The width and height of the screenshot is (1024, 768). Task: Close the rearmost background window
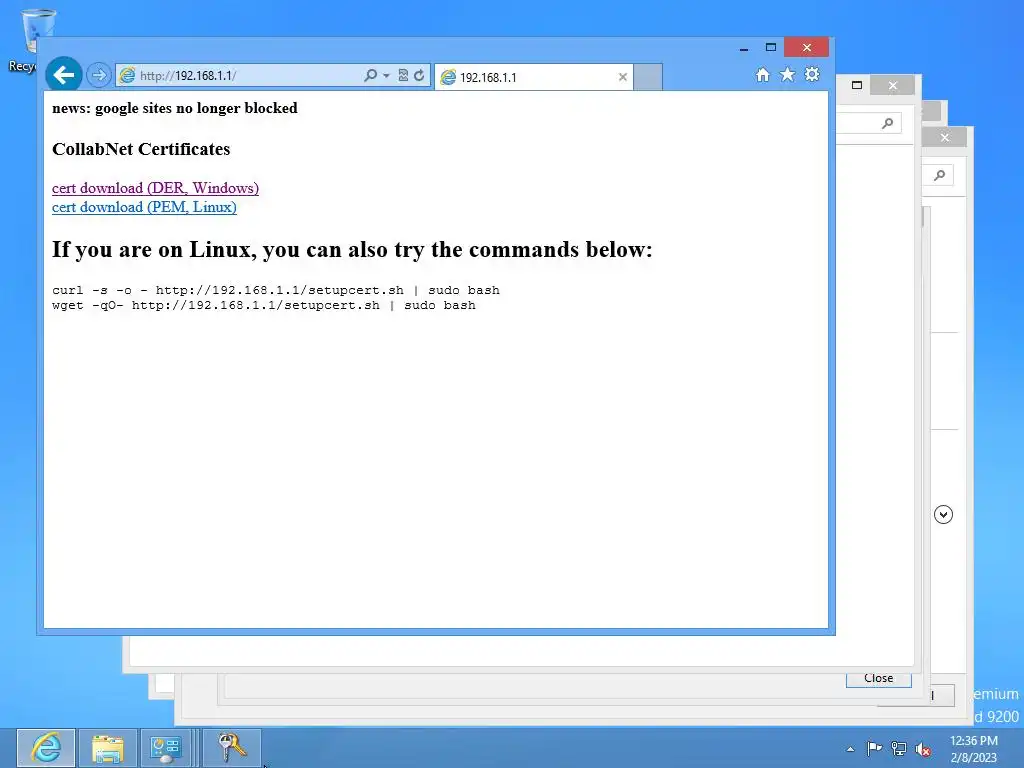[x=945, y=137]
